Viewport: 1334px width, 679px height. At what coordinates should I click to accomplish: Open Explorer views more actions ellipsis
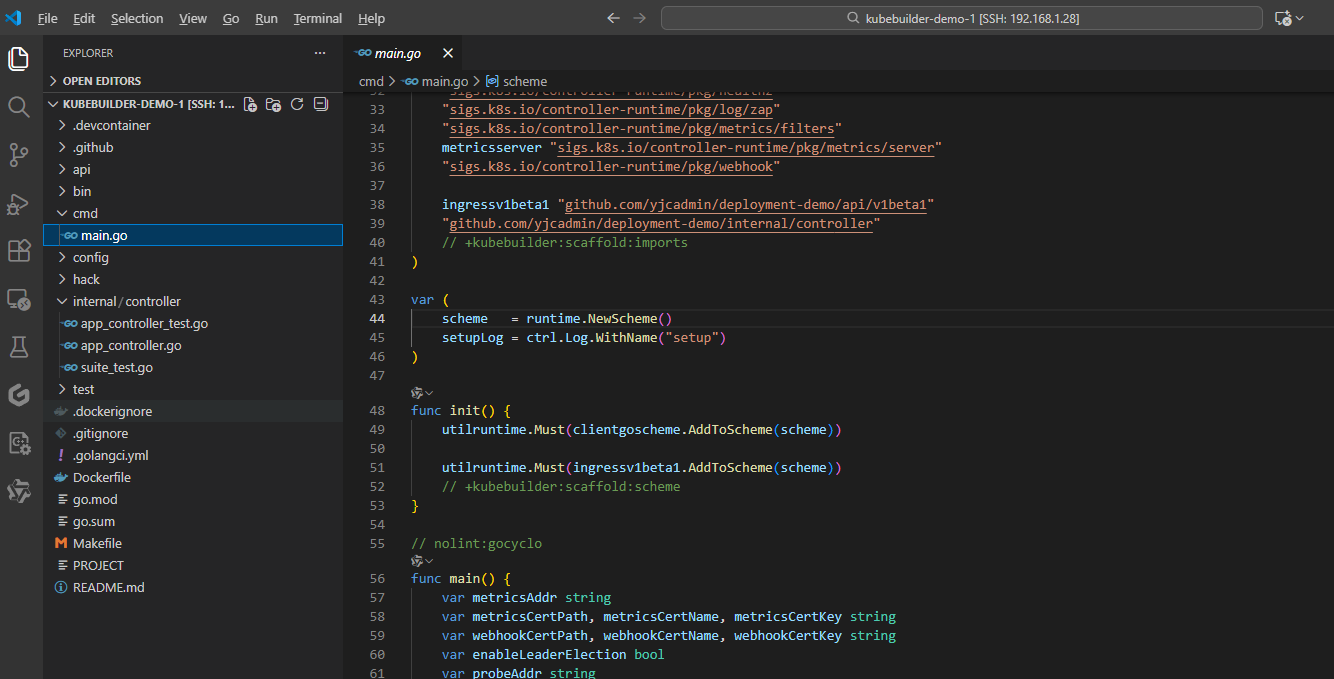click(x=320, y=53)
